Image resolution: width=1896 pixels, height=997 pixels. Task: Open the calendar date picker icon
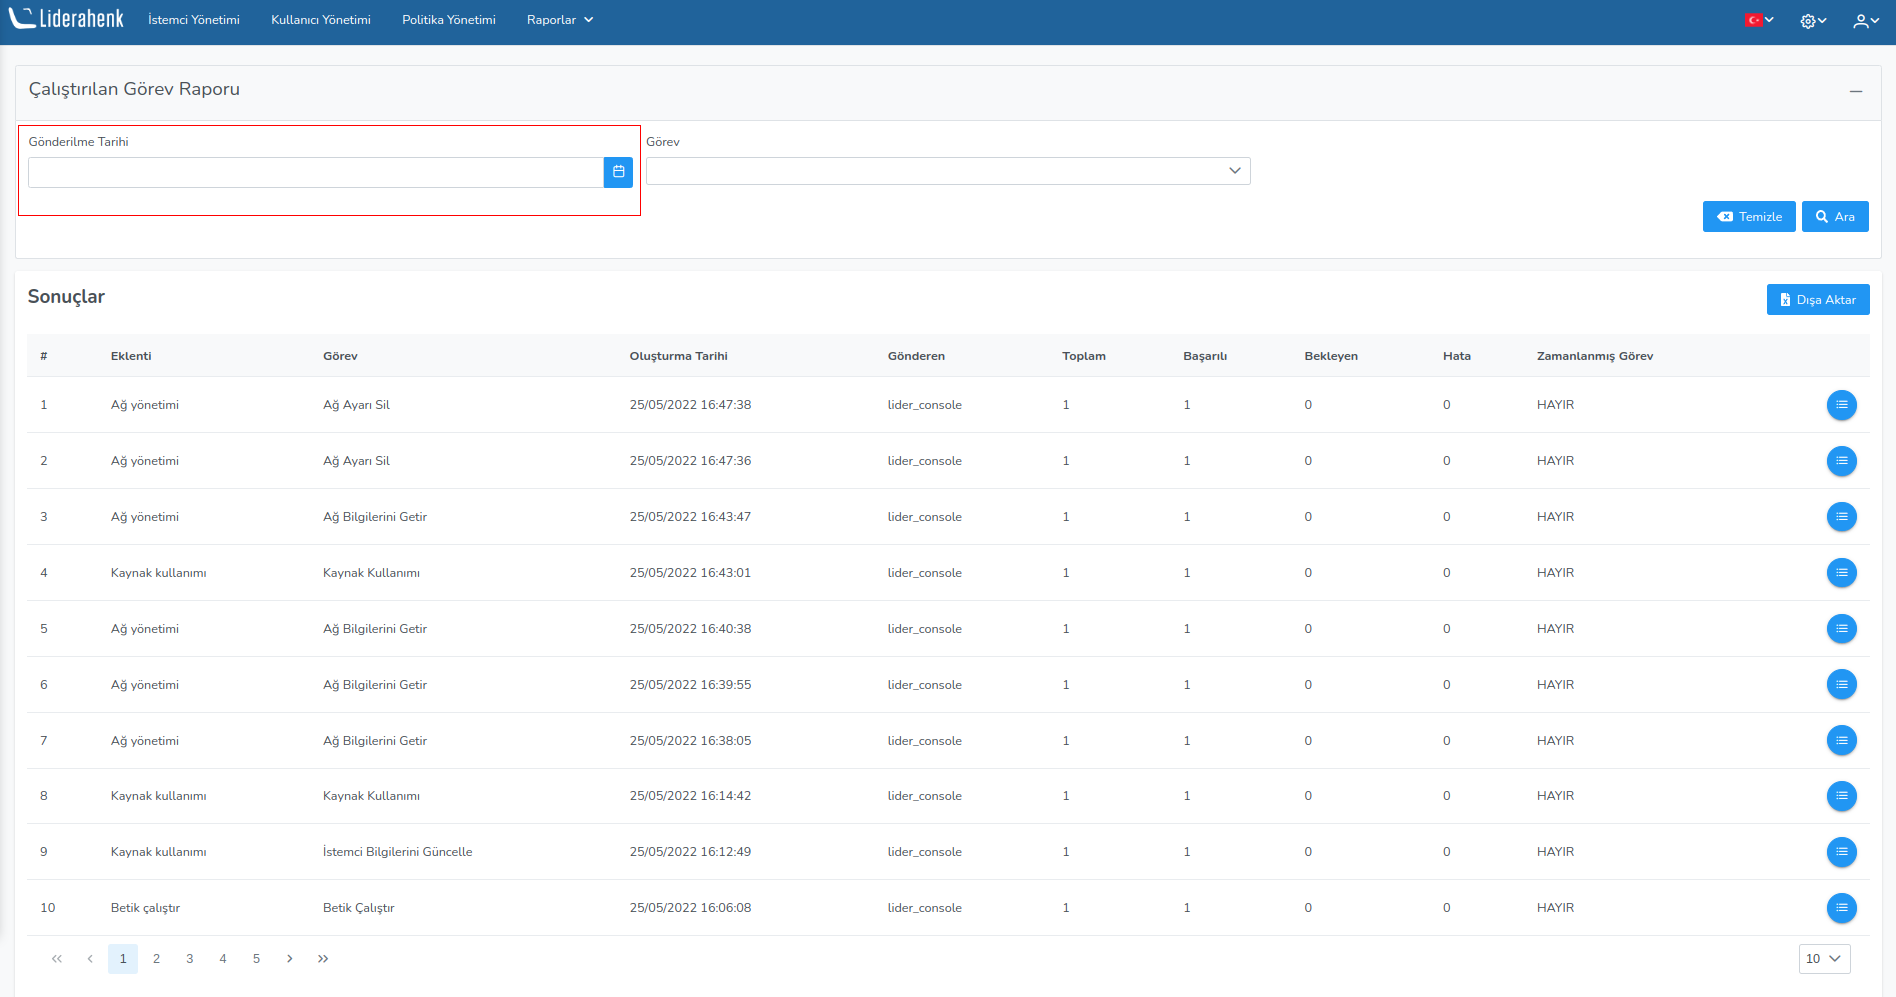coord(618,172)
